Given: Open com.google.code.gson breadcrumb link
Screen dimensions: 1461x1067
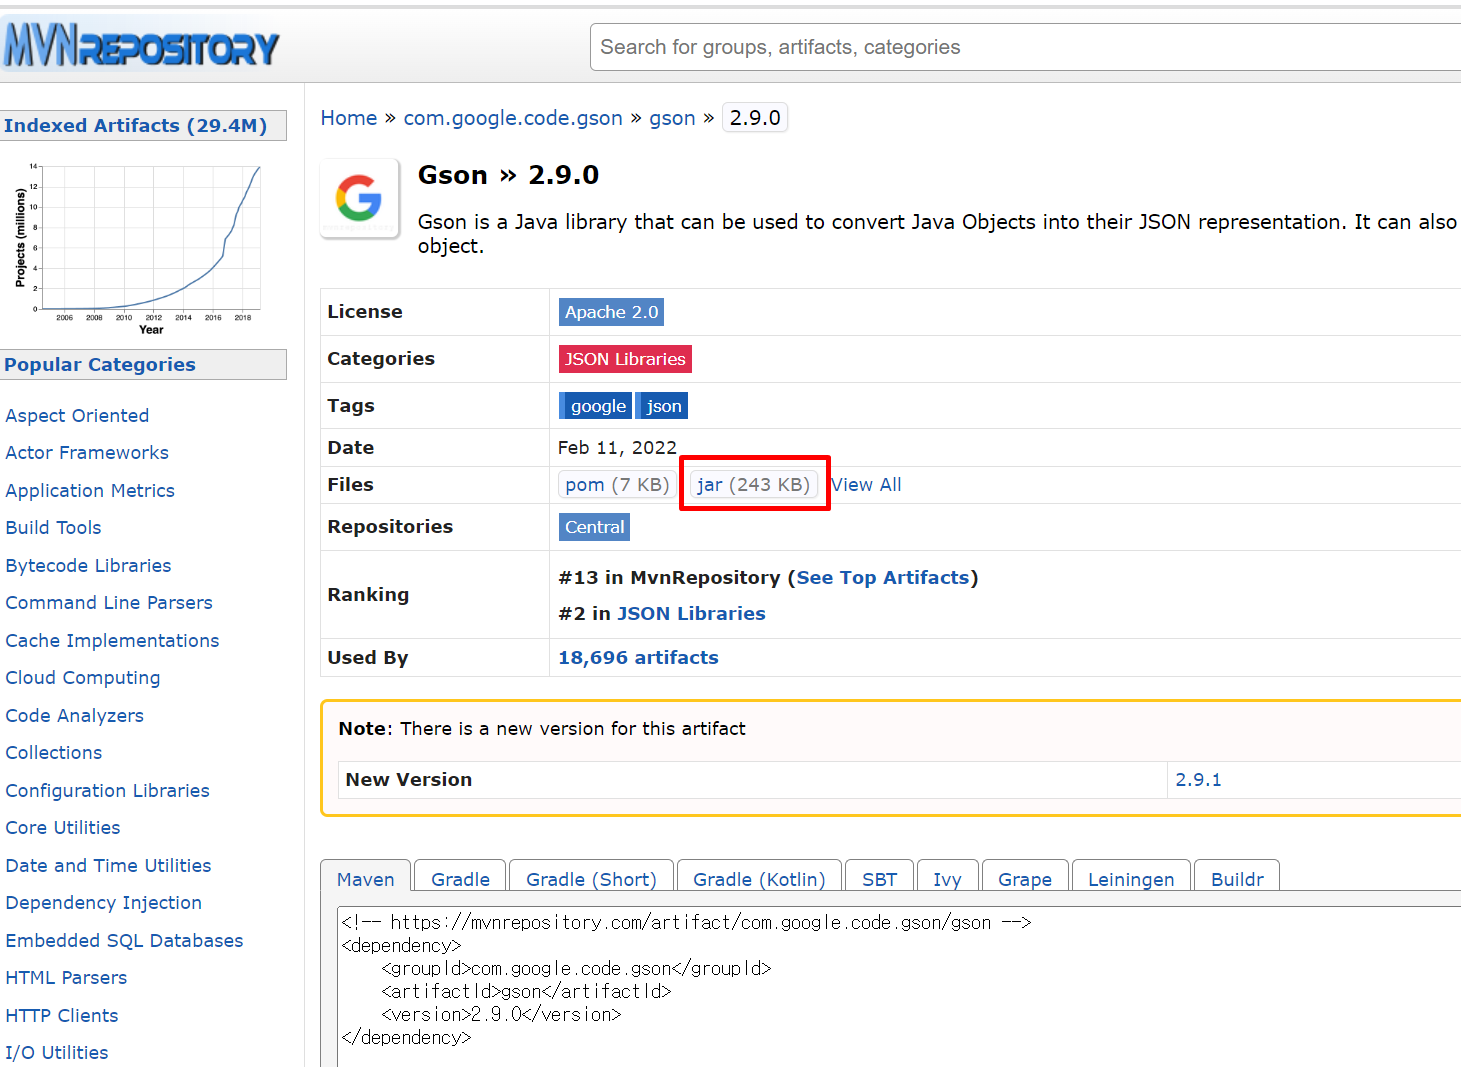Looking at the screenshot, I should pyautogui.click(x=513, y=118).
